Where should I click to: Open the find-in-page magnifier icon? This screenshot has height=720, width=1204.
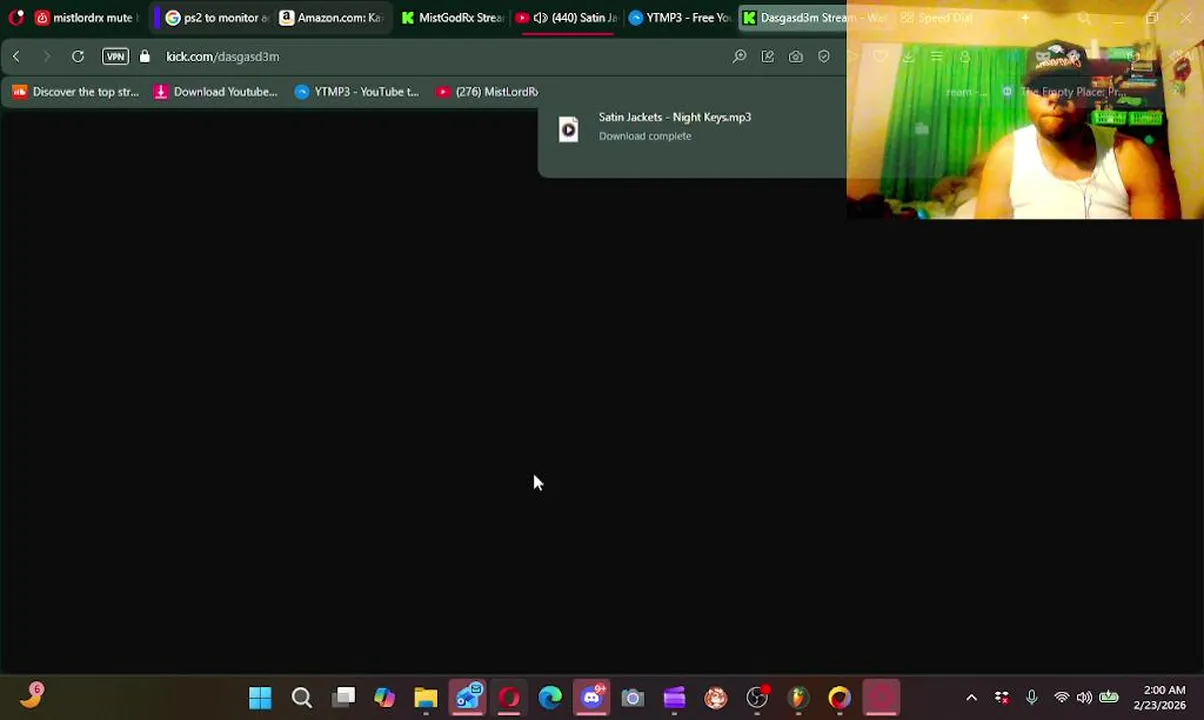(x=740, y=57)
